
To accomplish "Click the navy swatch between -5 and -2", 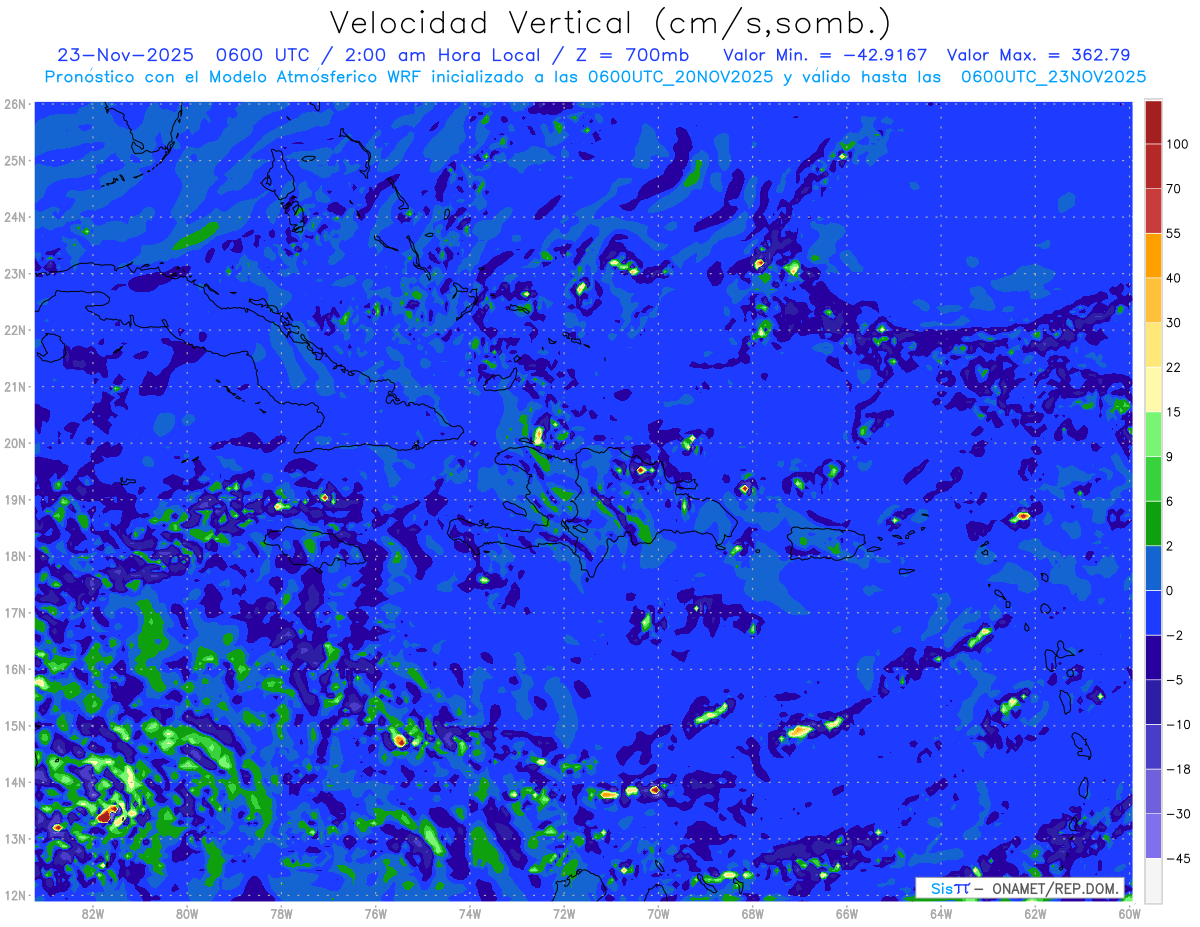I will point(1153,657).
